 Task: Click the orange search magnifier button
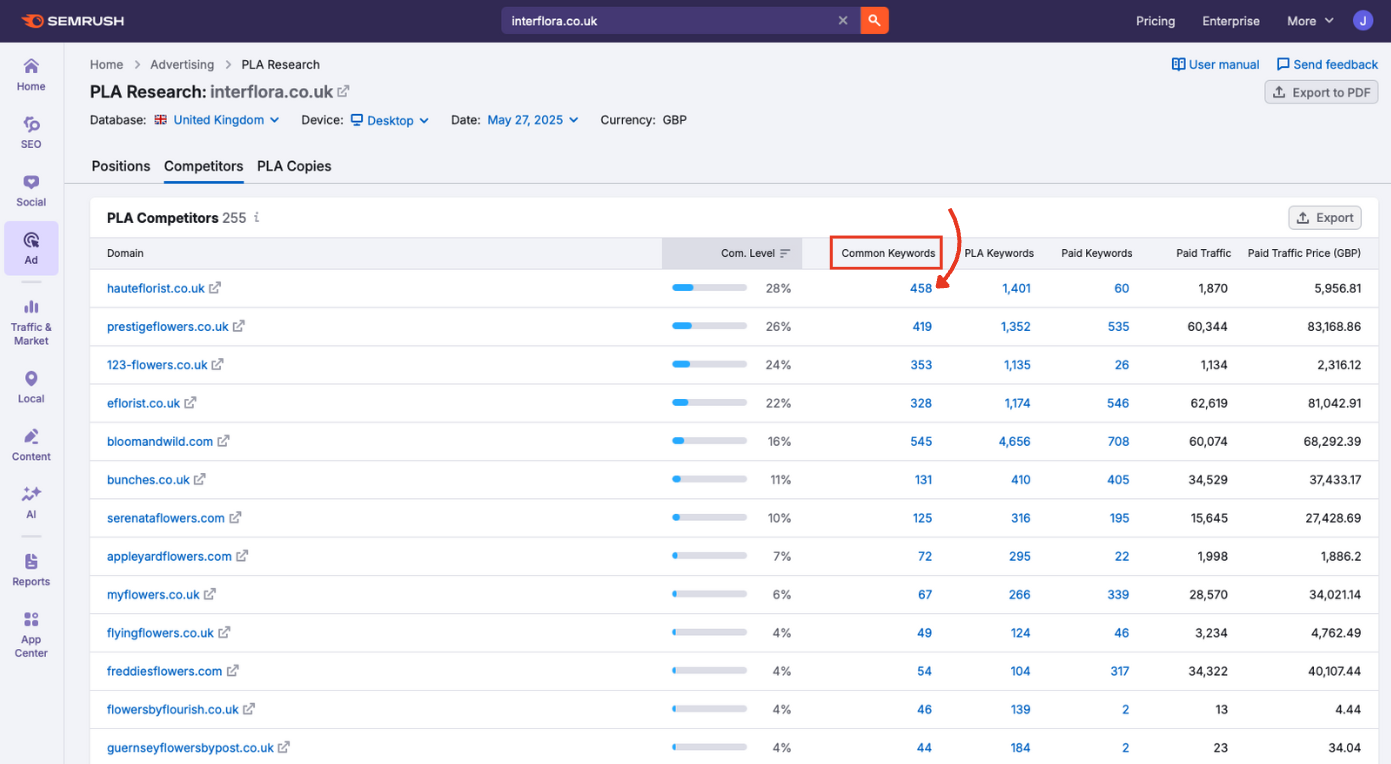tap(874, 20)
